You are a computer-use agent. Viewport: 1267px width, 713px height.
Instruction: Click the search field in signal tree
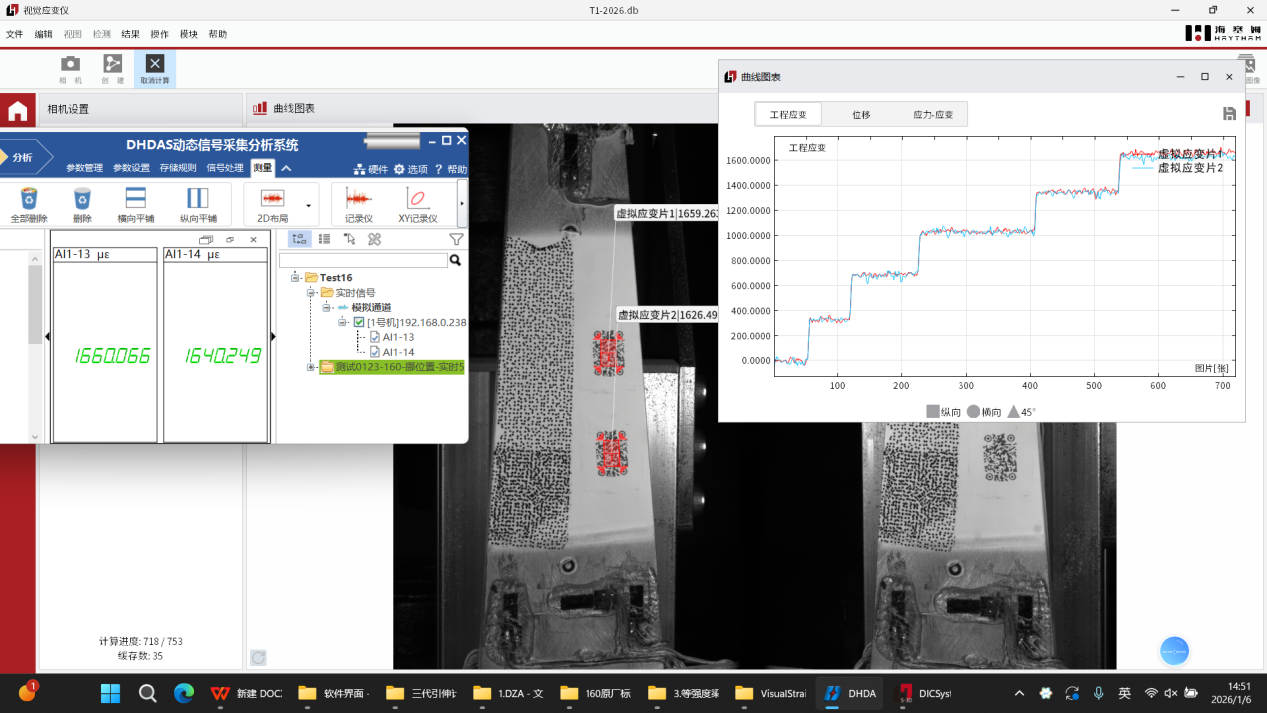pyautogui.click(x=363, y=260)
